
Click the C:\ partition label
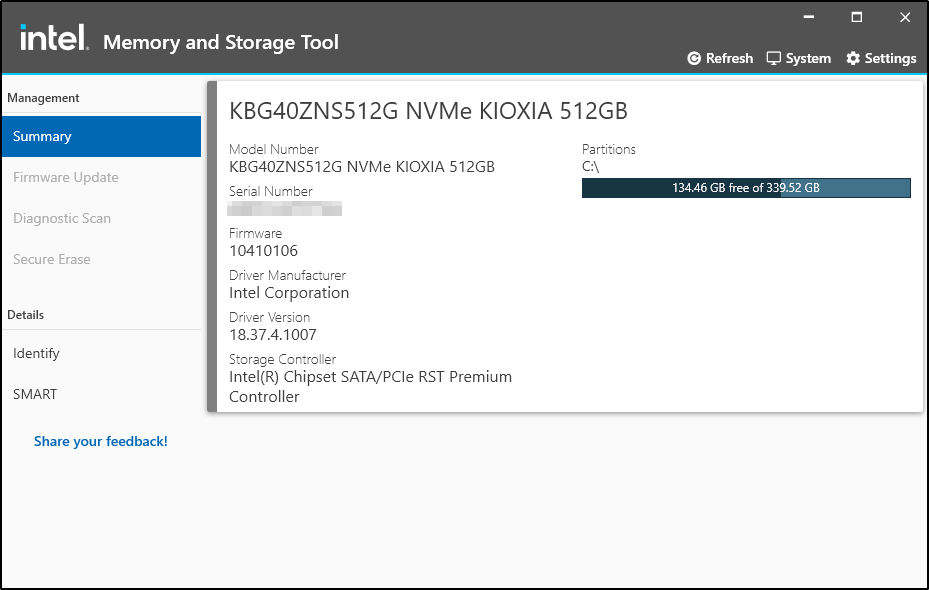click(591, 166)
